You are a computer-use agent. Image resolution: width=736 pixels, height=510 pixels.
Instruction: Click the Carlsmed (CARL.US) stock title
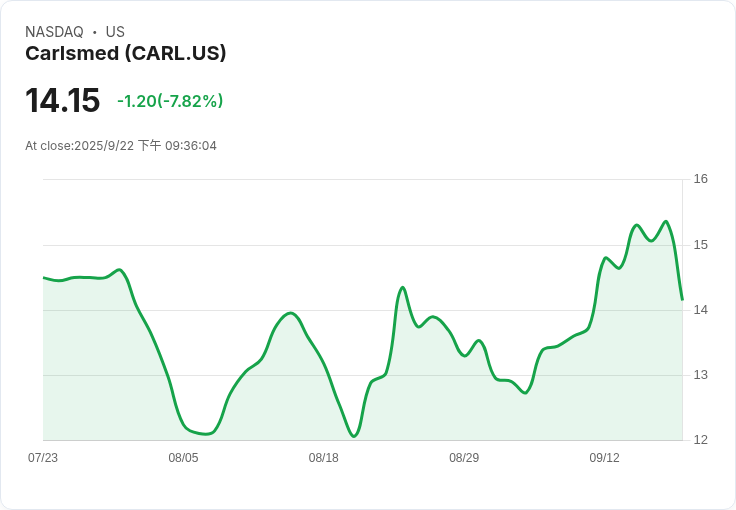125,53
